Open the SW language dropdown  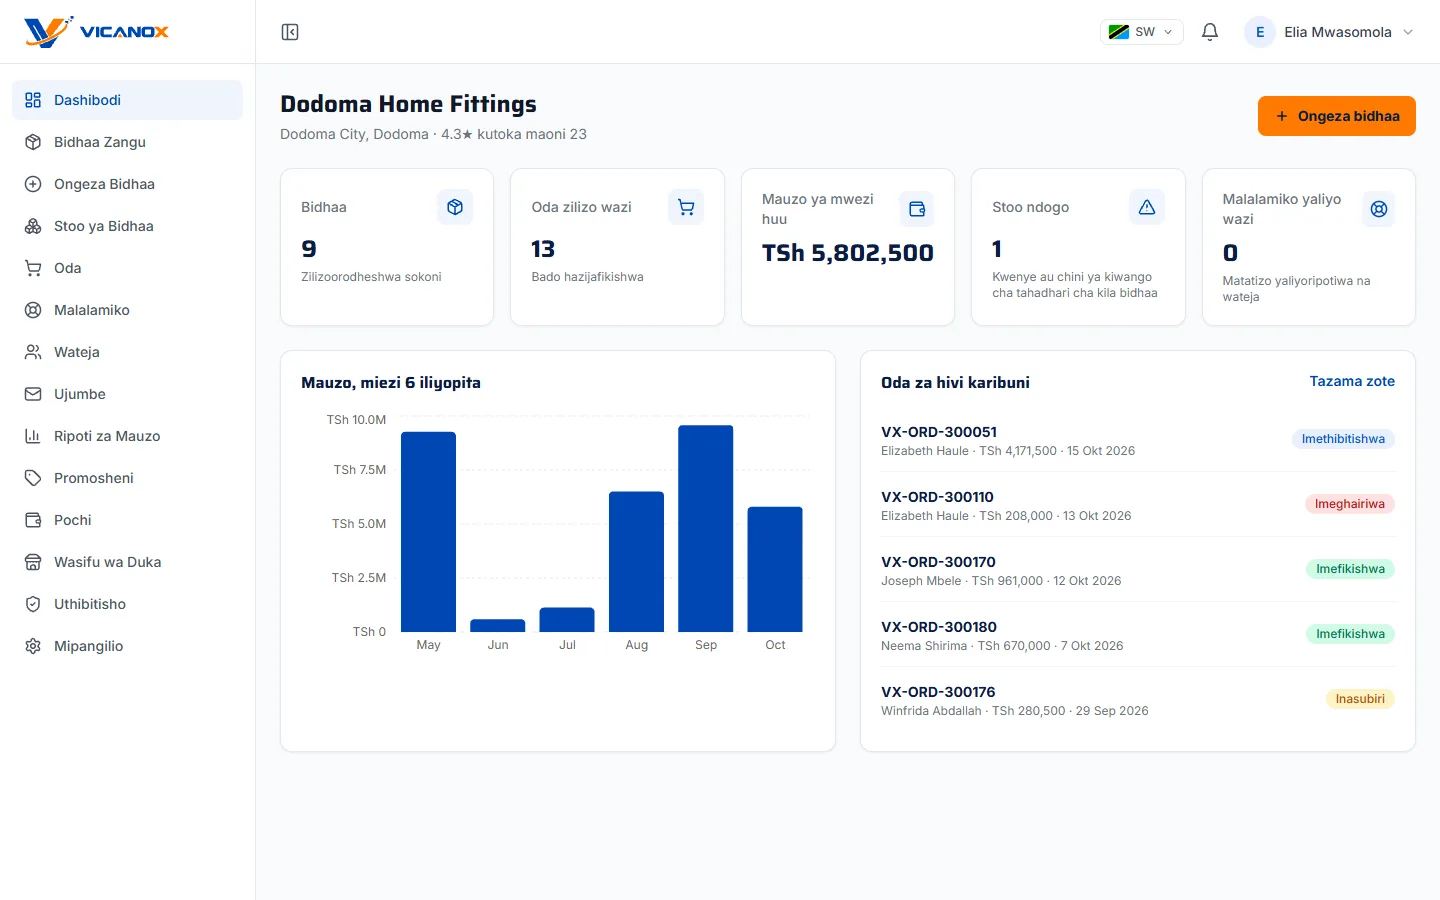click(x=1142, y=32)
